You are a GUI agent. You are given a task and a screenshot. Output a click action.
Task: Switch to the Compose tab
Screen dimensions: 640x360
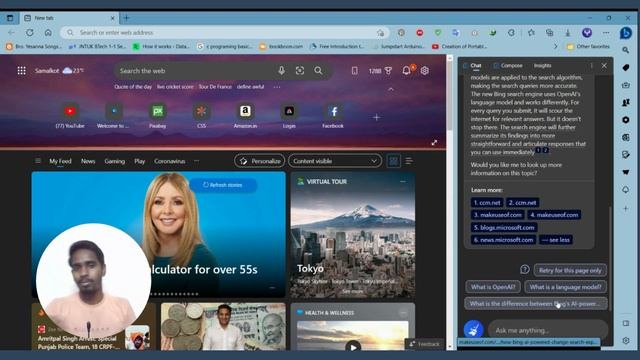[x=508, y=66]
